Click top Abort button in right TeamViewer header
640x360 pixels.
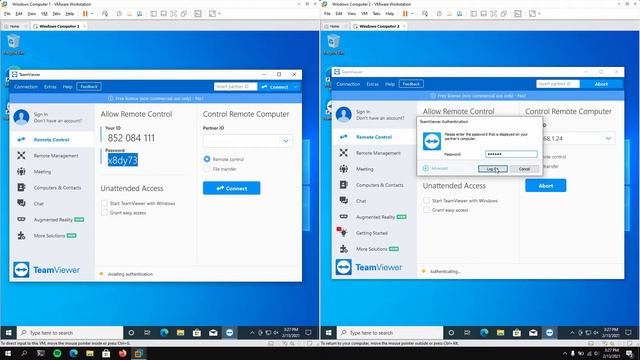click(601, 84)
